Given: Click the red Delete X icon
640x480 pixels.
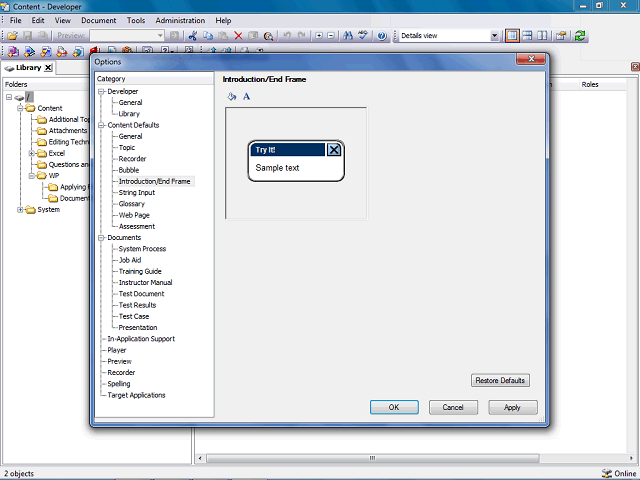Looking at the screenshot, I should pos(238,36).
